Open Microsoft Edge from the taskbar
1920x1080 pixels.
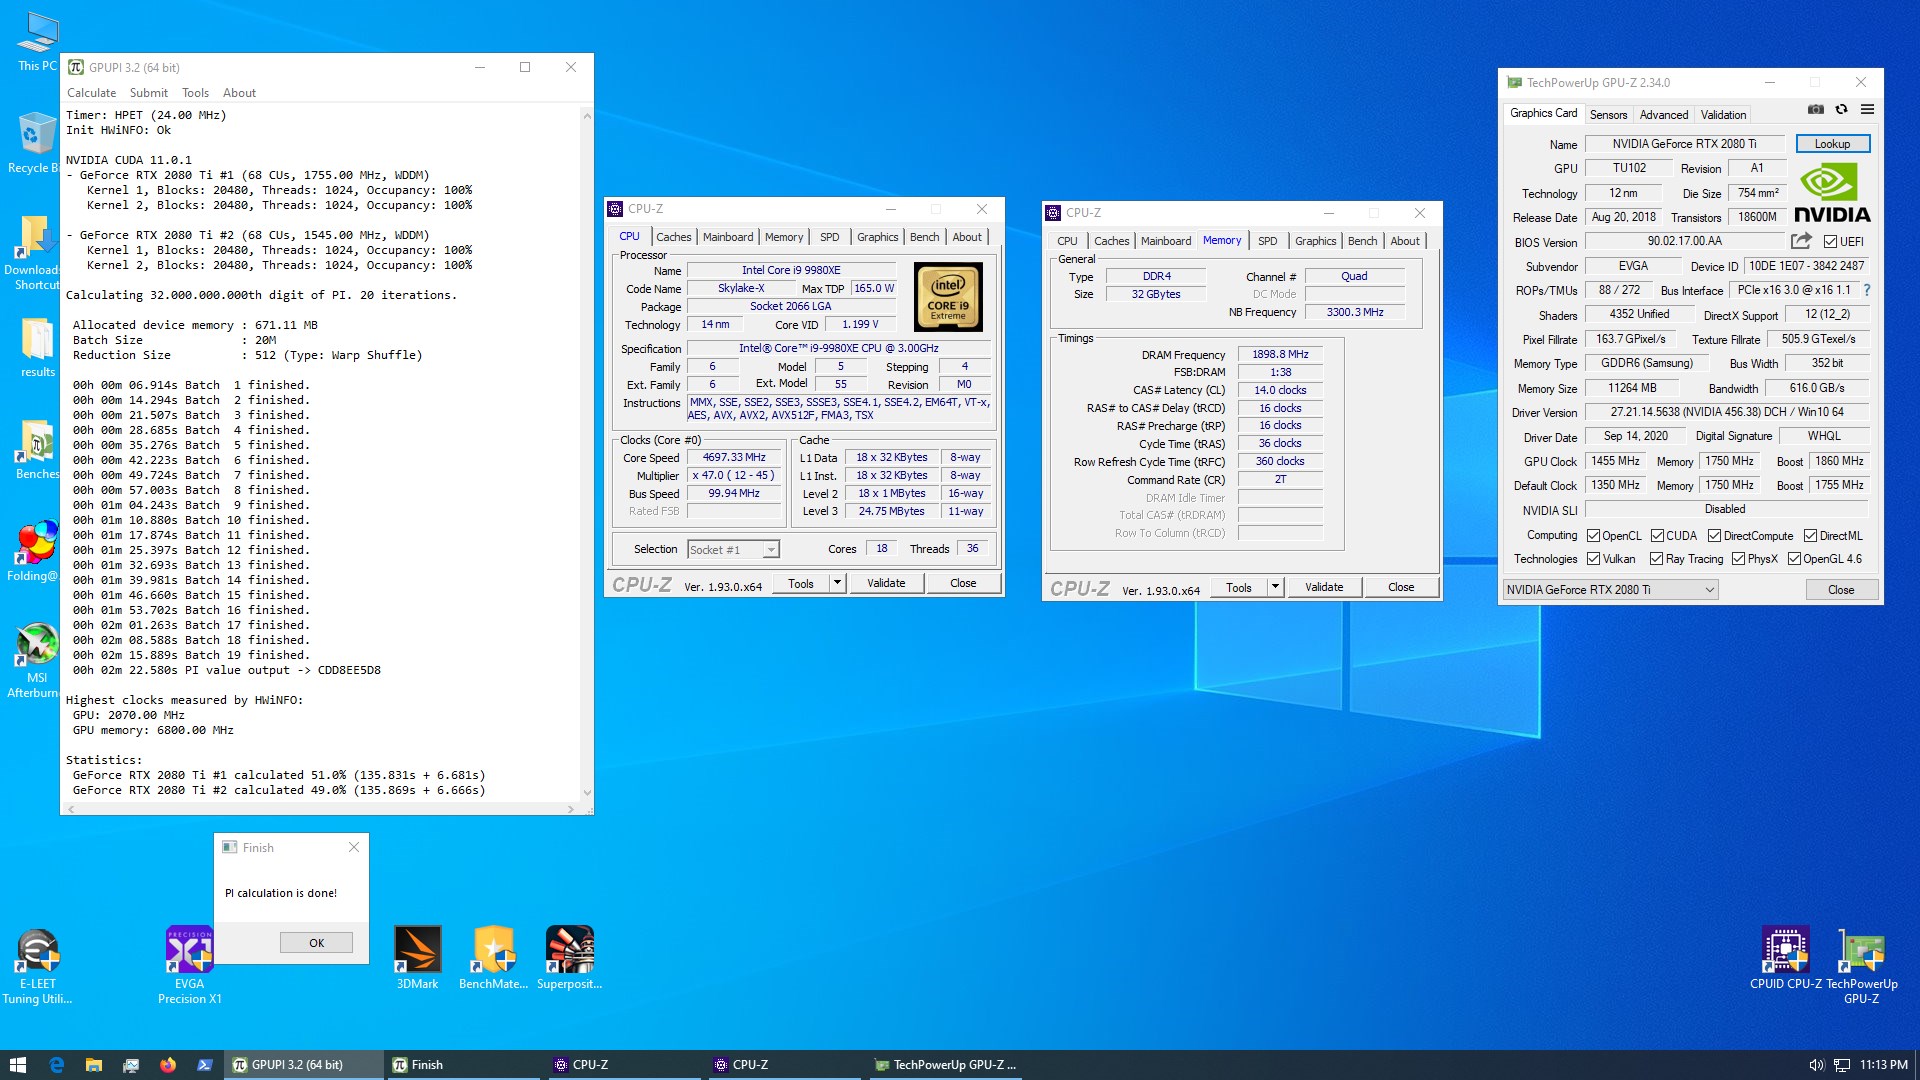pyautogui.click(x=56, y=1065)
